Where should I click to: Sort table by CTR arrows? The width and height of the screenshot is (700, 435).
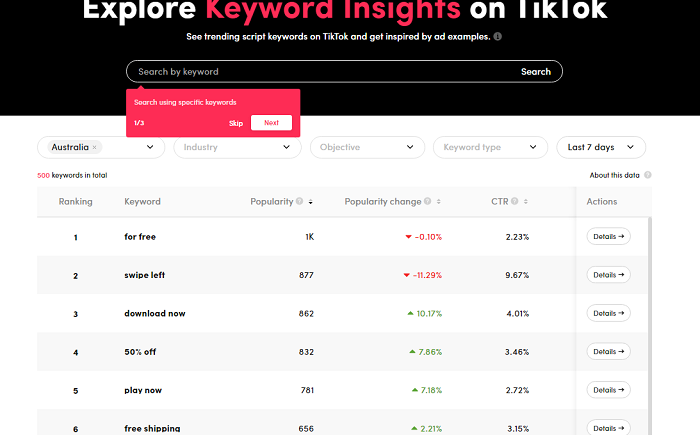pos(526,202)
